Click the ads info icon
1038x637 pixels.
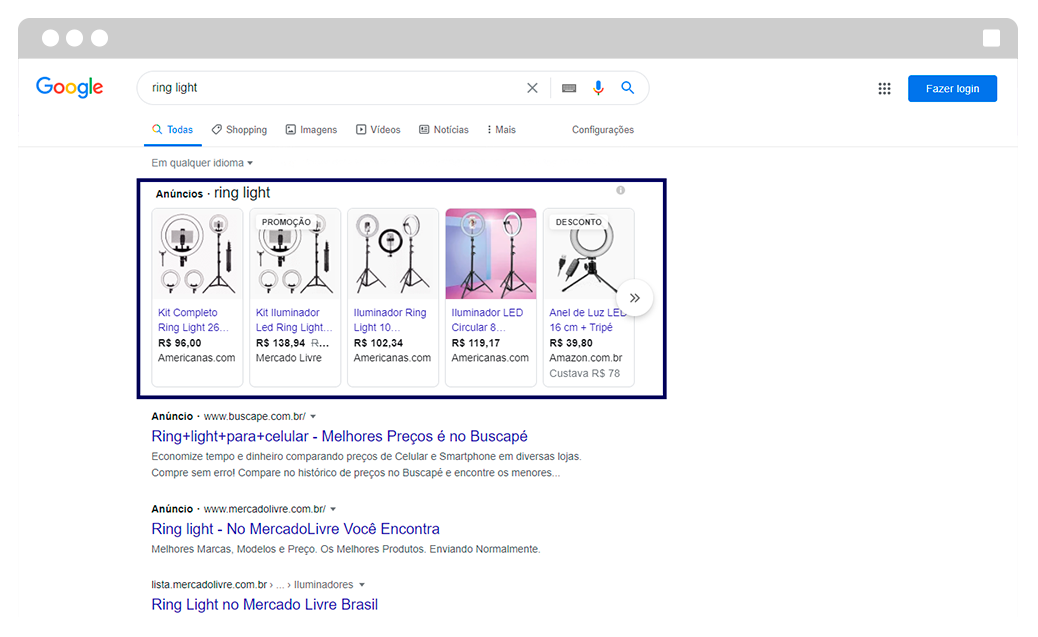[x=620, y=190]
